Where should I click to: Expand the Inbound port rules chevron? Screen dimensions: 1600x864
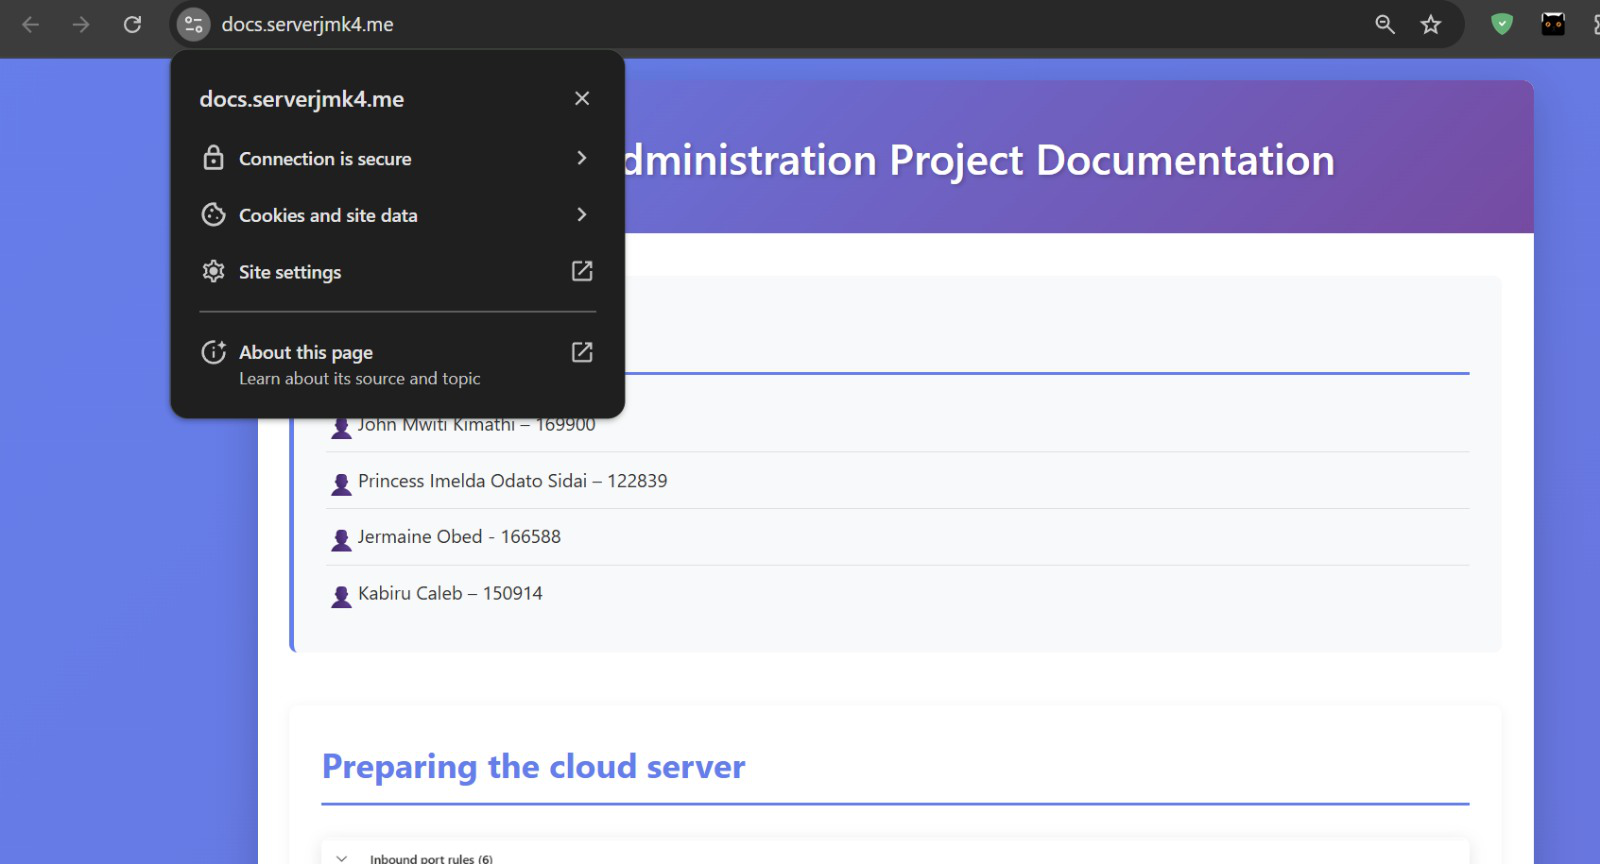(342, 858)
